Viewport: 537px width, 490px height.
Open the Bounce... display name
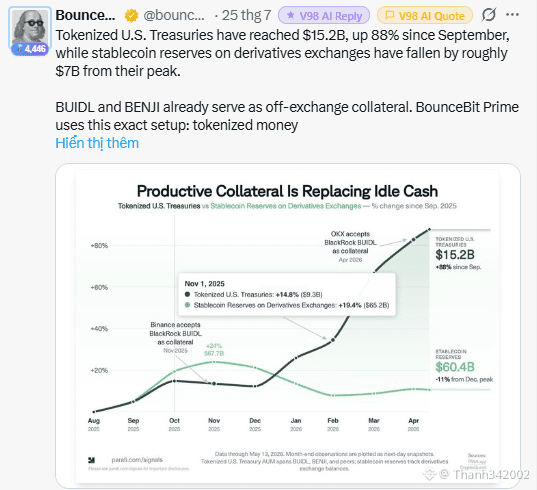(85, 15)
